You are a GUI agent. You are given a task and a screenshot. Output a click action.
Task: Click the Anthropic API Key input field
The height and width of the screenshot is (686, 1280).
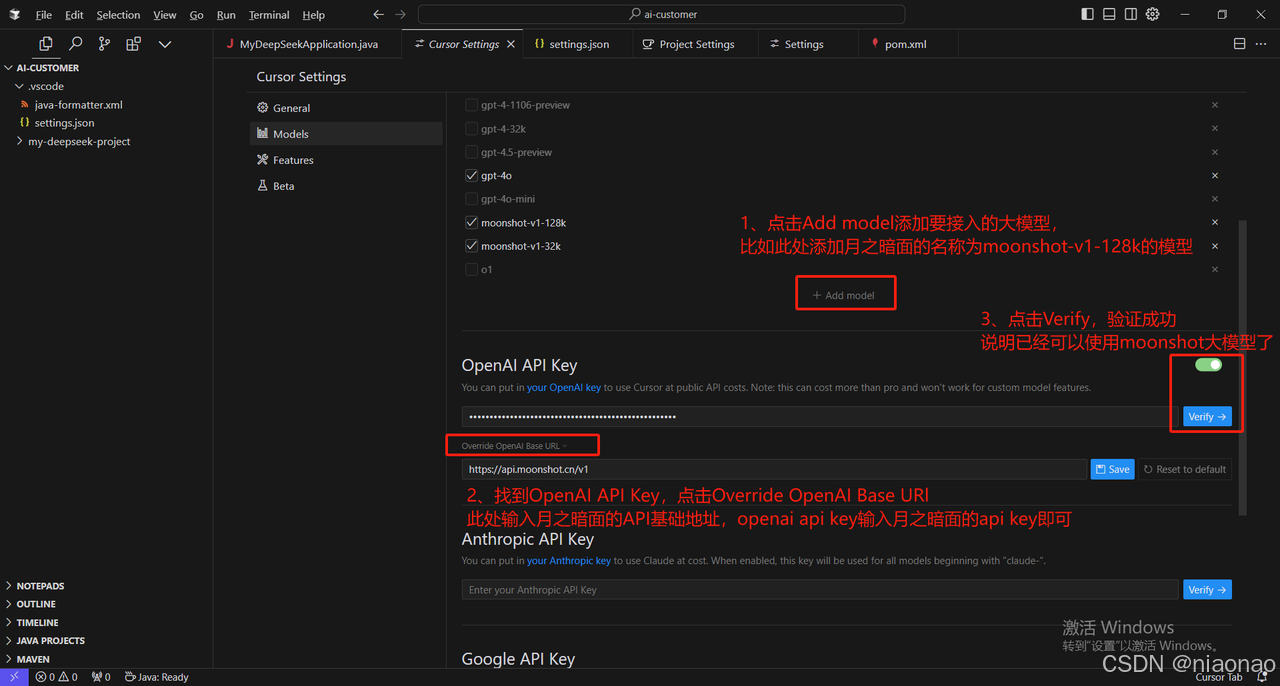pyautogui.click(x=820, y=590)
